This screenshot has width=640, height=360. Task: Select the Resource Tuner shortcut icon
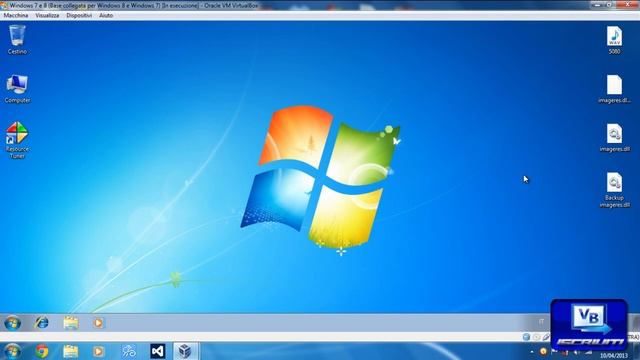[x=17, y=140]
